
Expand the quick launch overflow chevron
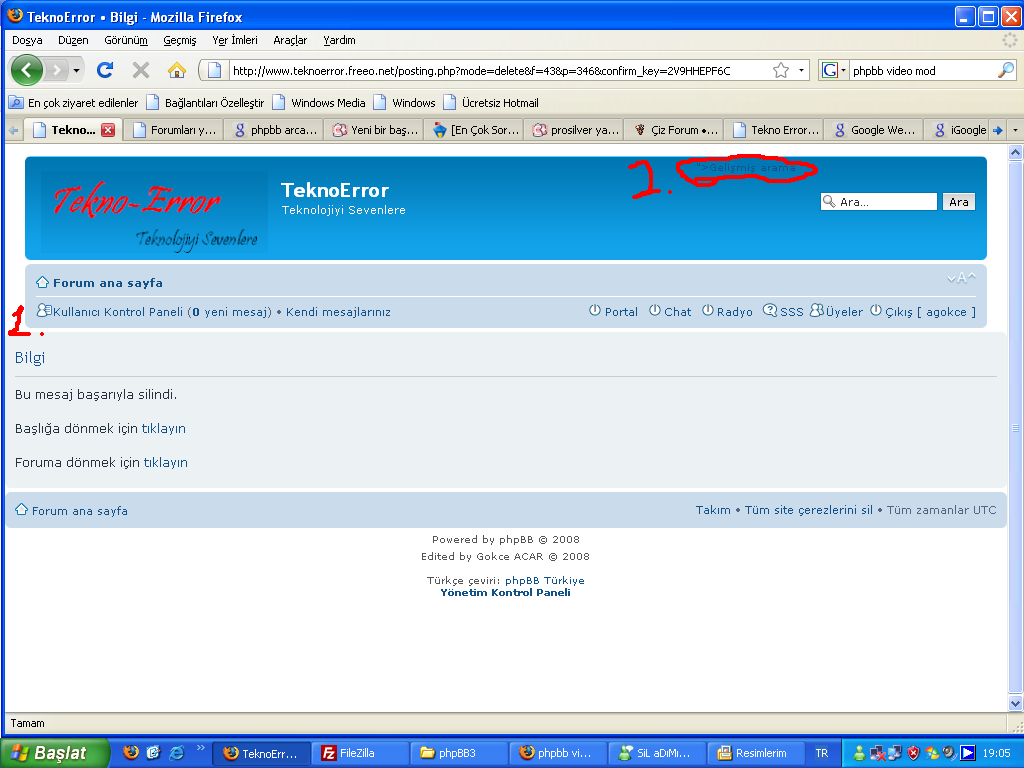(x=200, y=748)
